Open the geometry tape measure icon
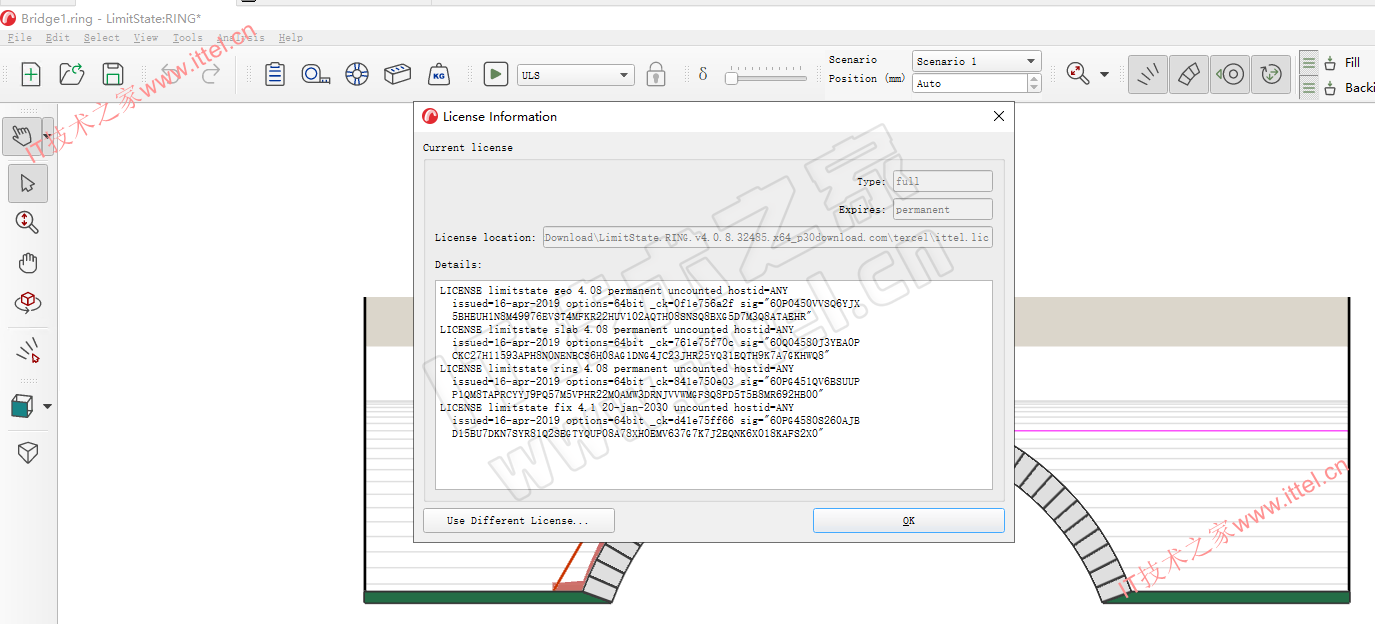 click(x=316, y=74)
